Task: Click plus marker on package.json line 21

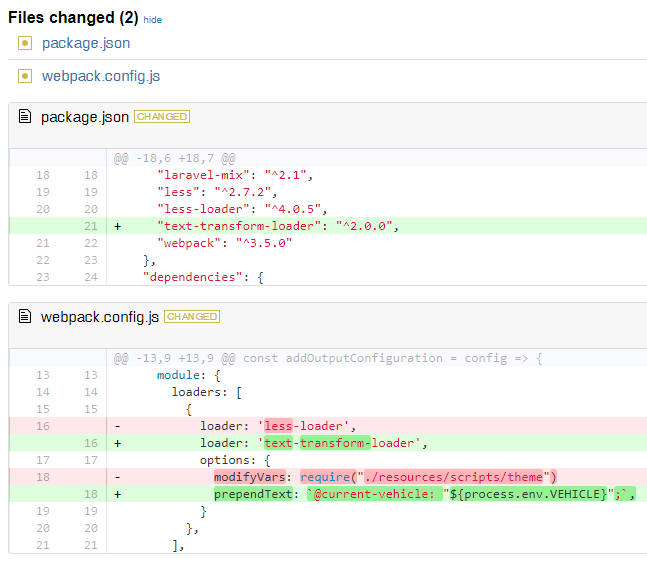Action: tap(118, 226)
